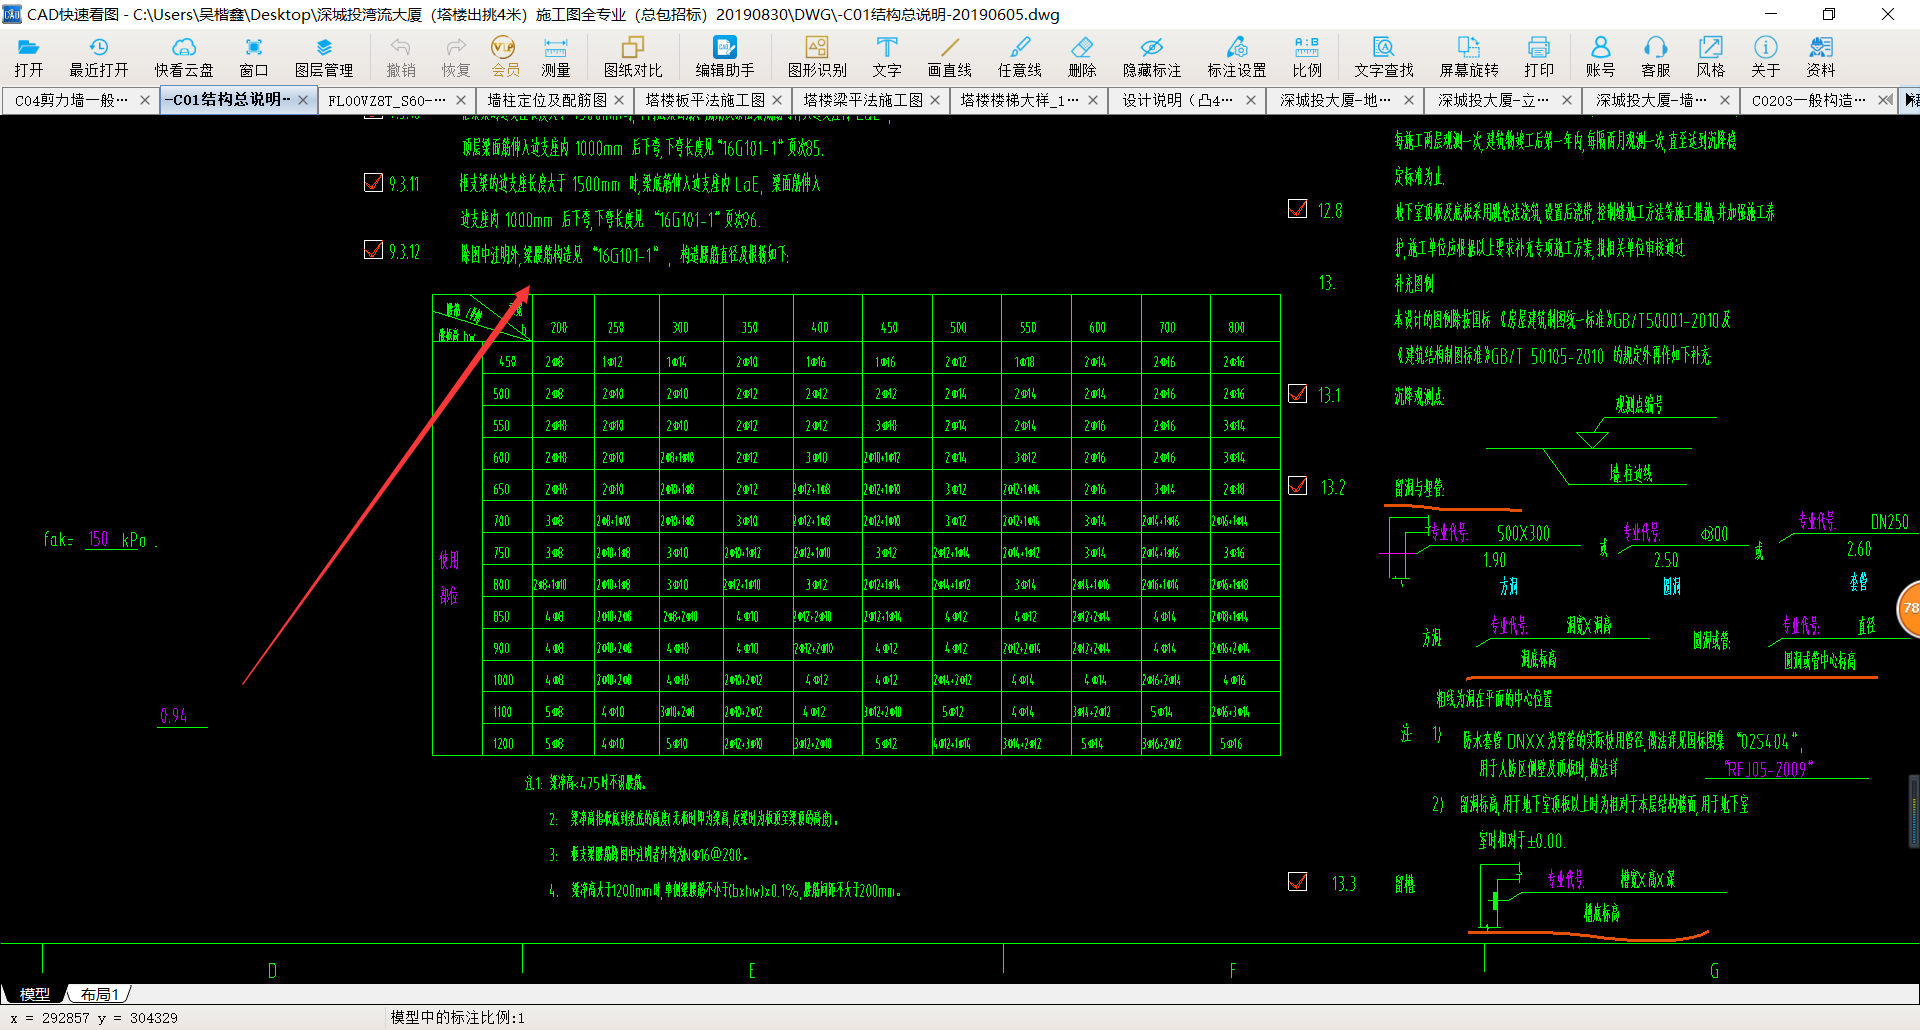Open 图纸对比 drawing compare tool
The height and width of the screenshot is (1030, 1920).
point(633,57)
